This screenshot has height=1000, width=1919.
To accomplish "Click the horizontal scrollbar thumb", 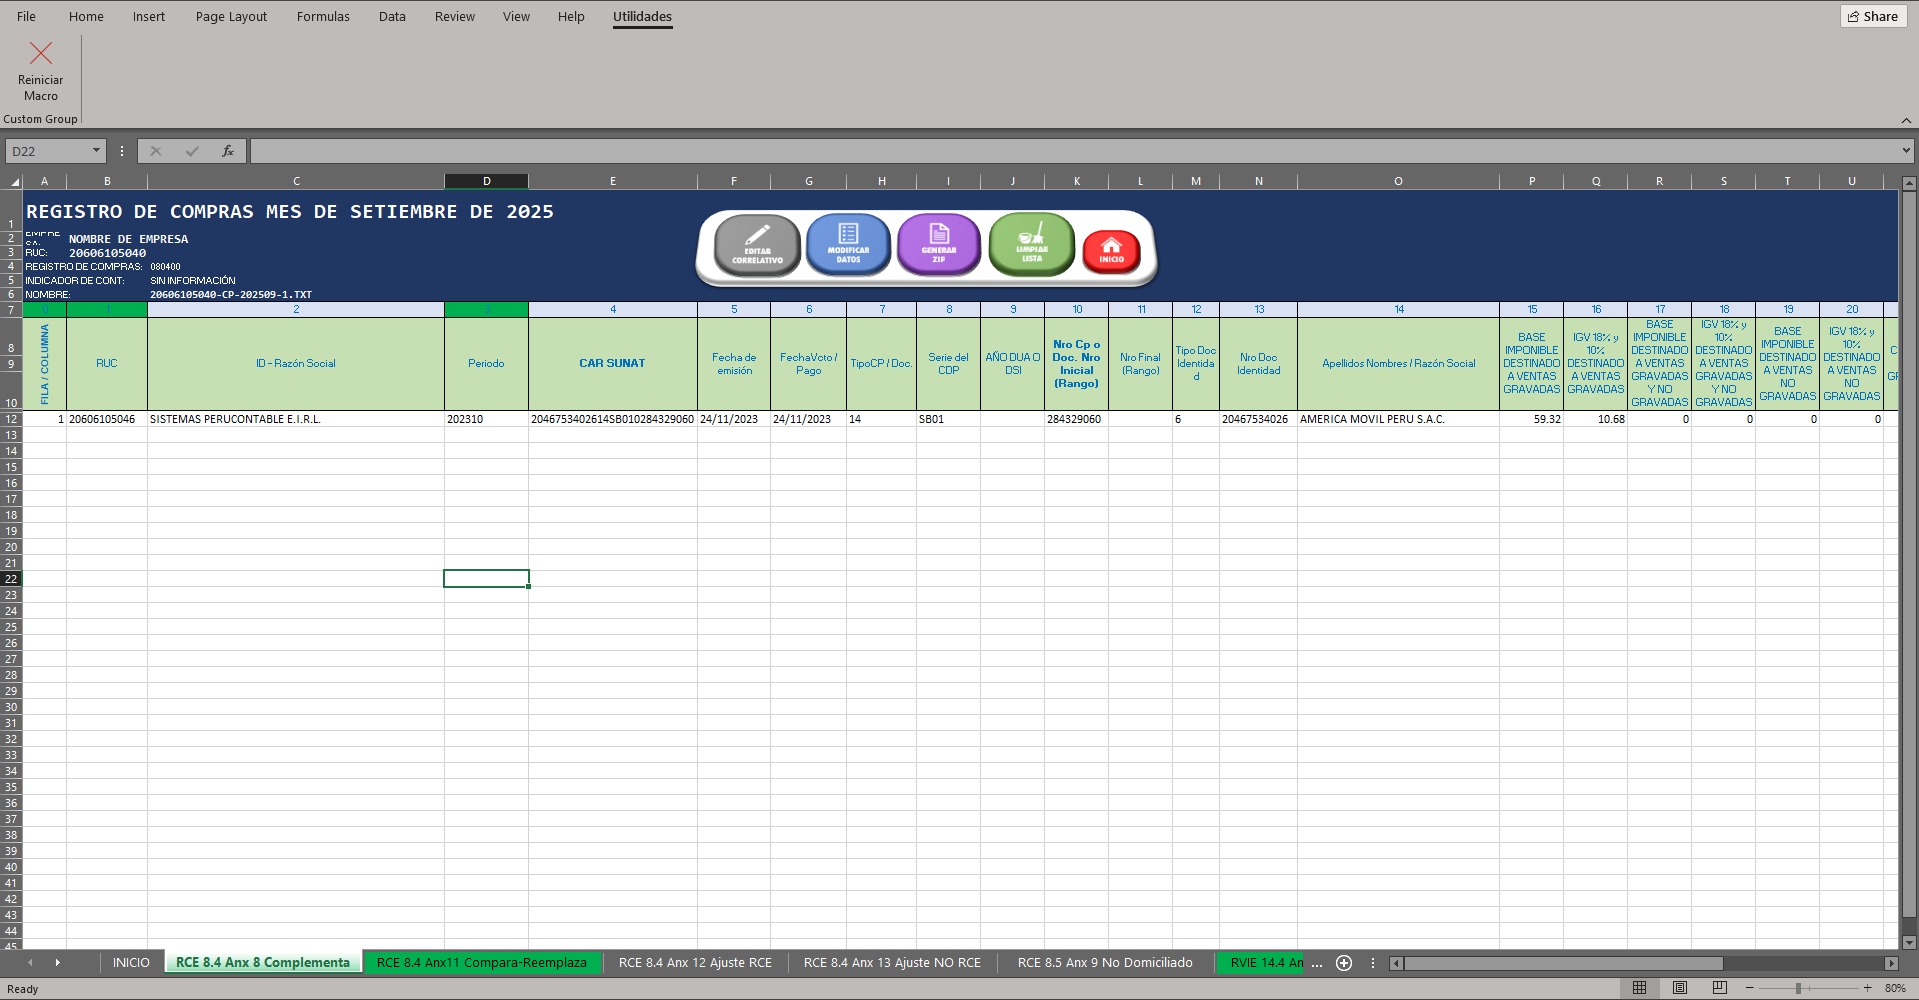I will click(1563, 963).
